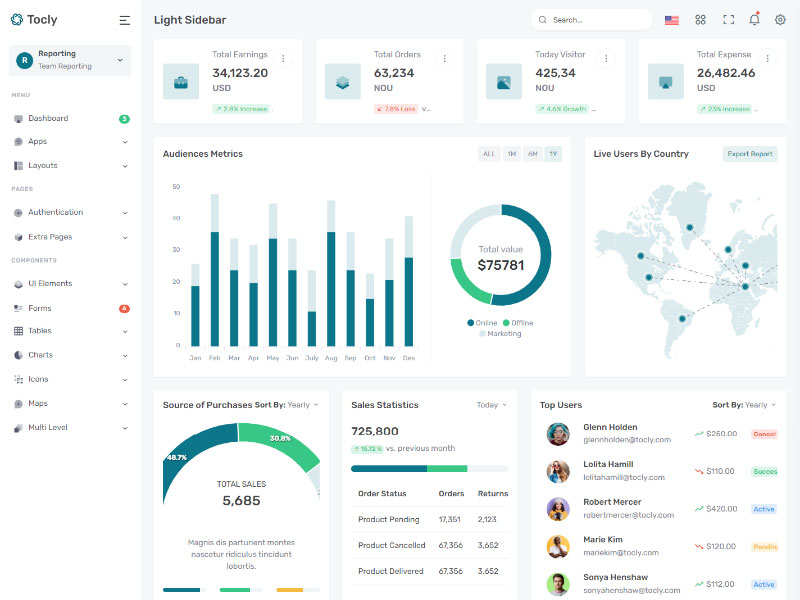This screenshot has width=800, height=600.
Task: Click Glenn Holden's name in Top Users
Action: [610, 427]
